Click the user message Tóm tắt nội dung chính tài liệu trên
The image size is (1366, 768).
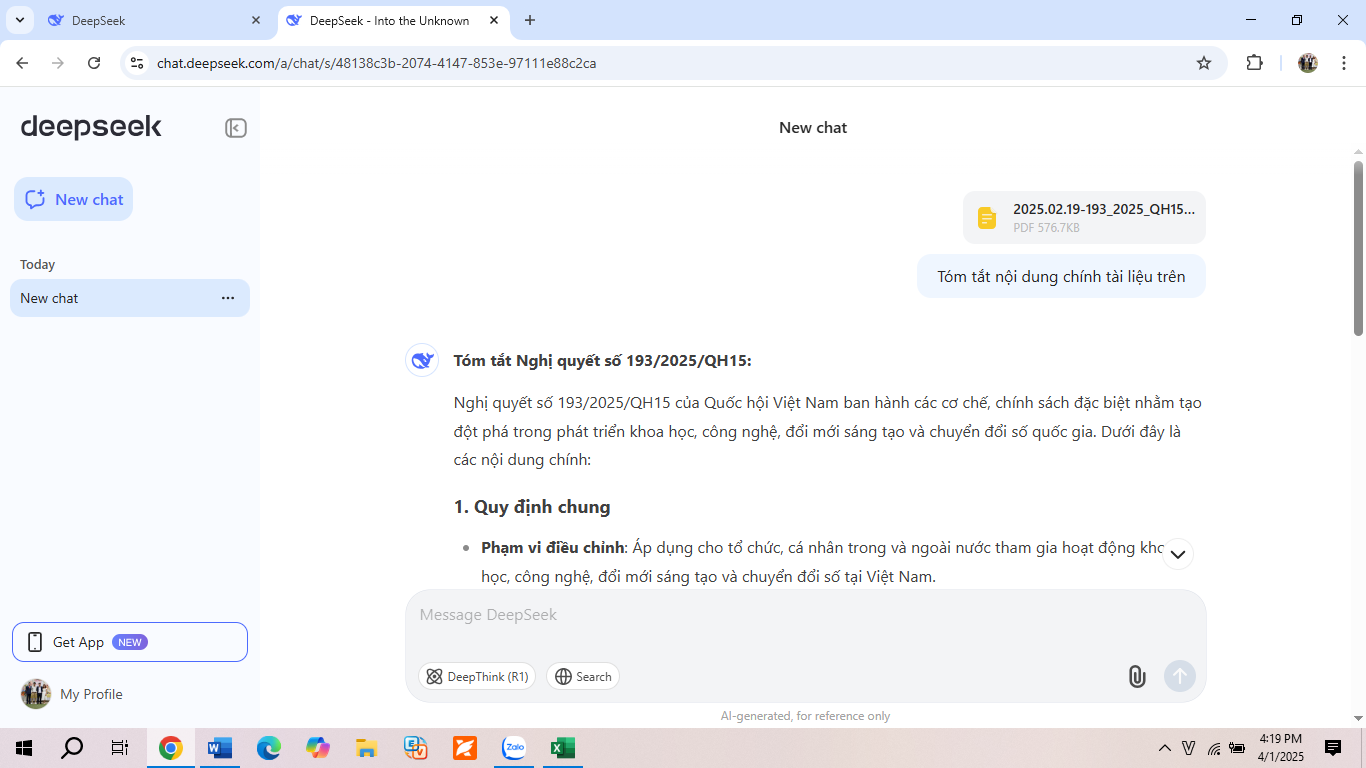coord(1061,276)
